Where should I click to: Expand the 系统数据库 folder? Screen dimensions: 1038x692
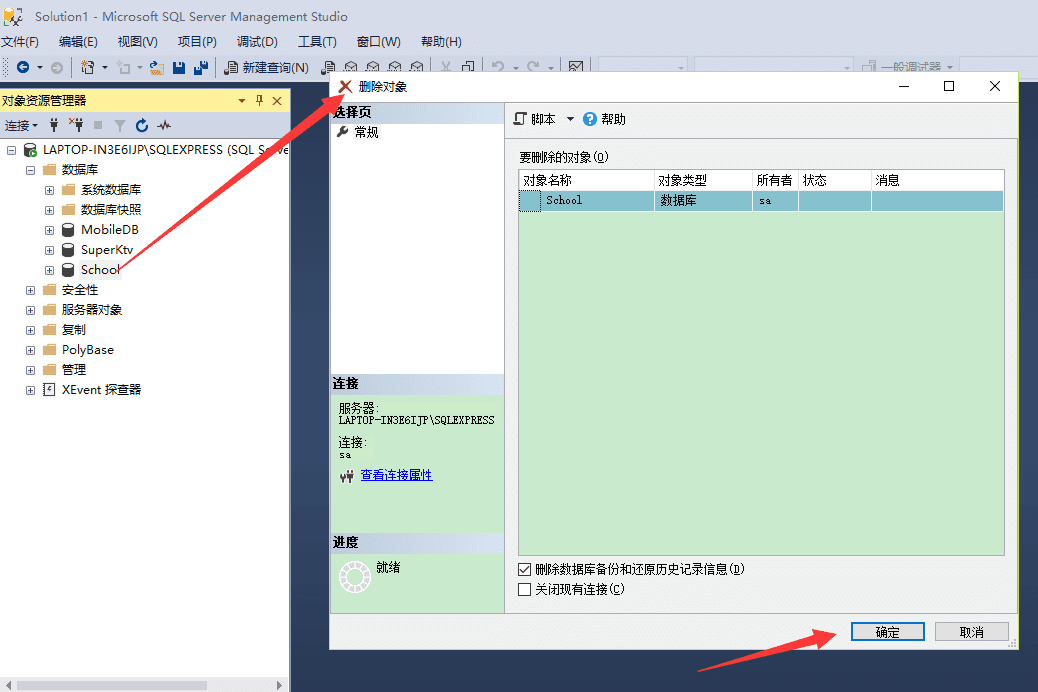[x=50, y=190]
